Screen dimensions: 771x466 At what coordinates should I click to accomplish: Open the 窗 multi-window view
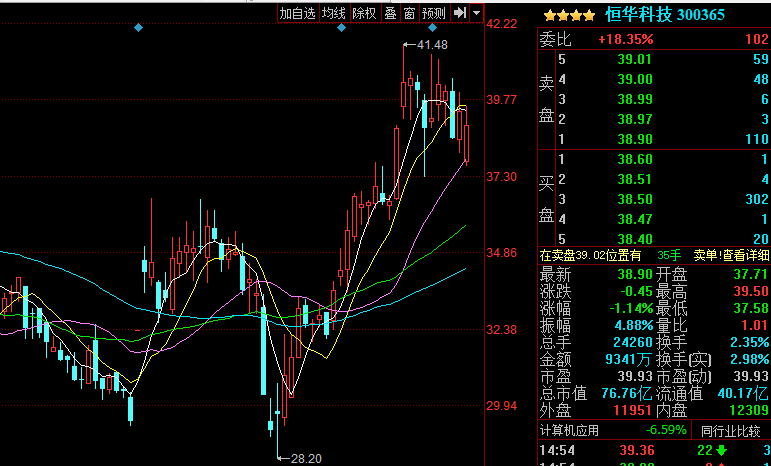tap(410, 13)
